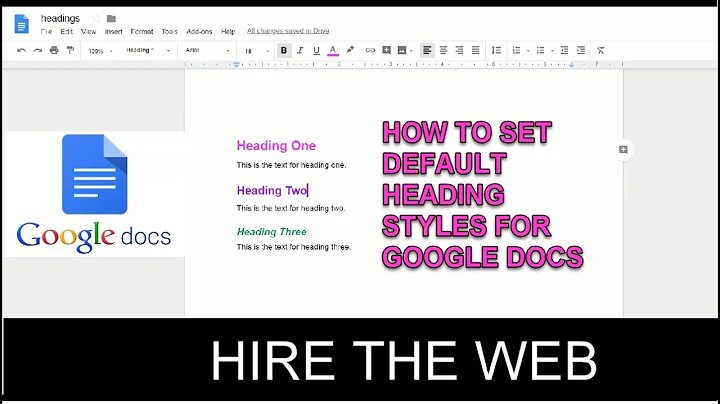
Task: Open the Add-ons menu
Action: 199,32
